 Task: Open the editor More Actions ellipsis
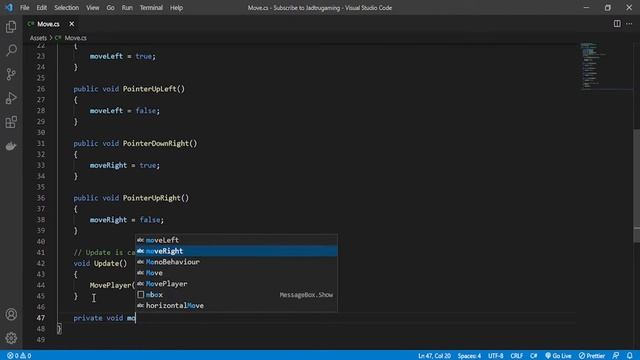[x=629, y=24]
